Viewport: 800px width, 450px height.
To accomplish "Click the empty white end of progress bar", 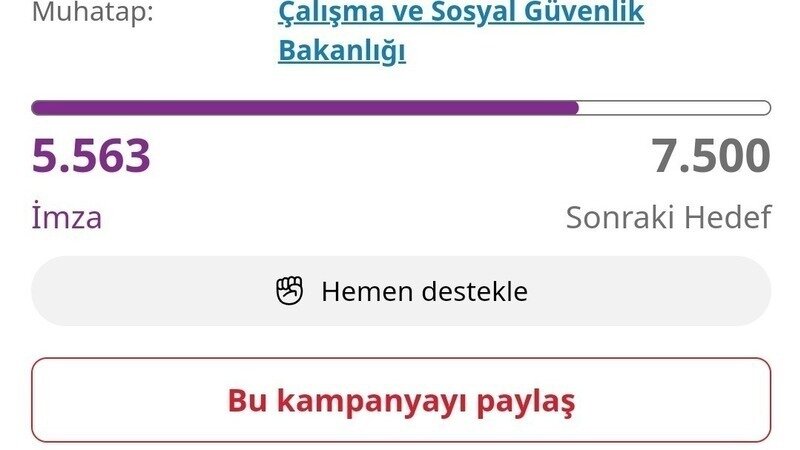I will 674,108.
